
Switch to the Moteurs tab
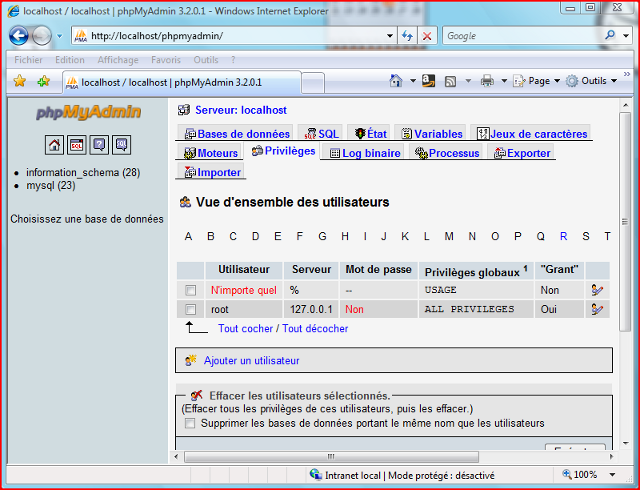[x=211, y=153]
